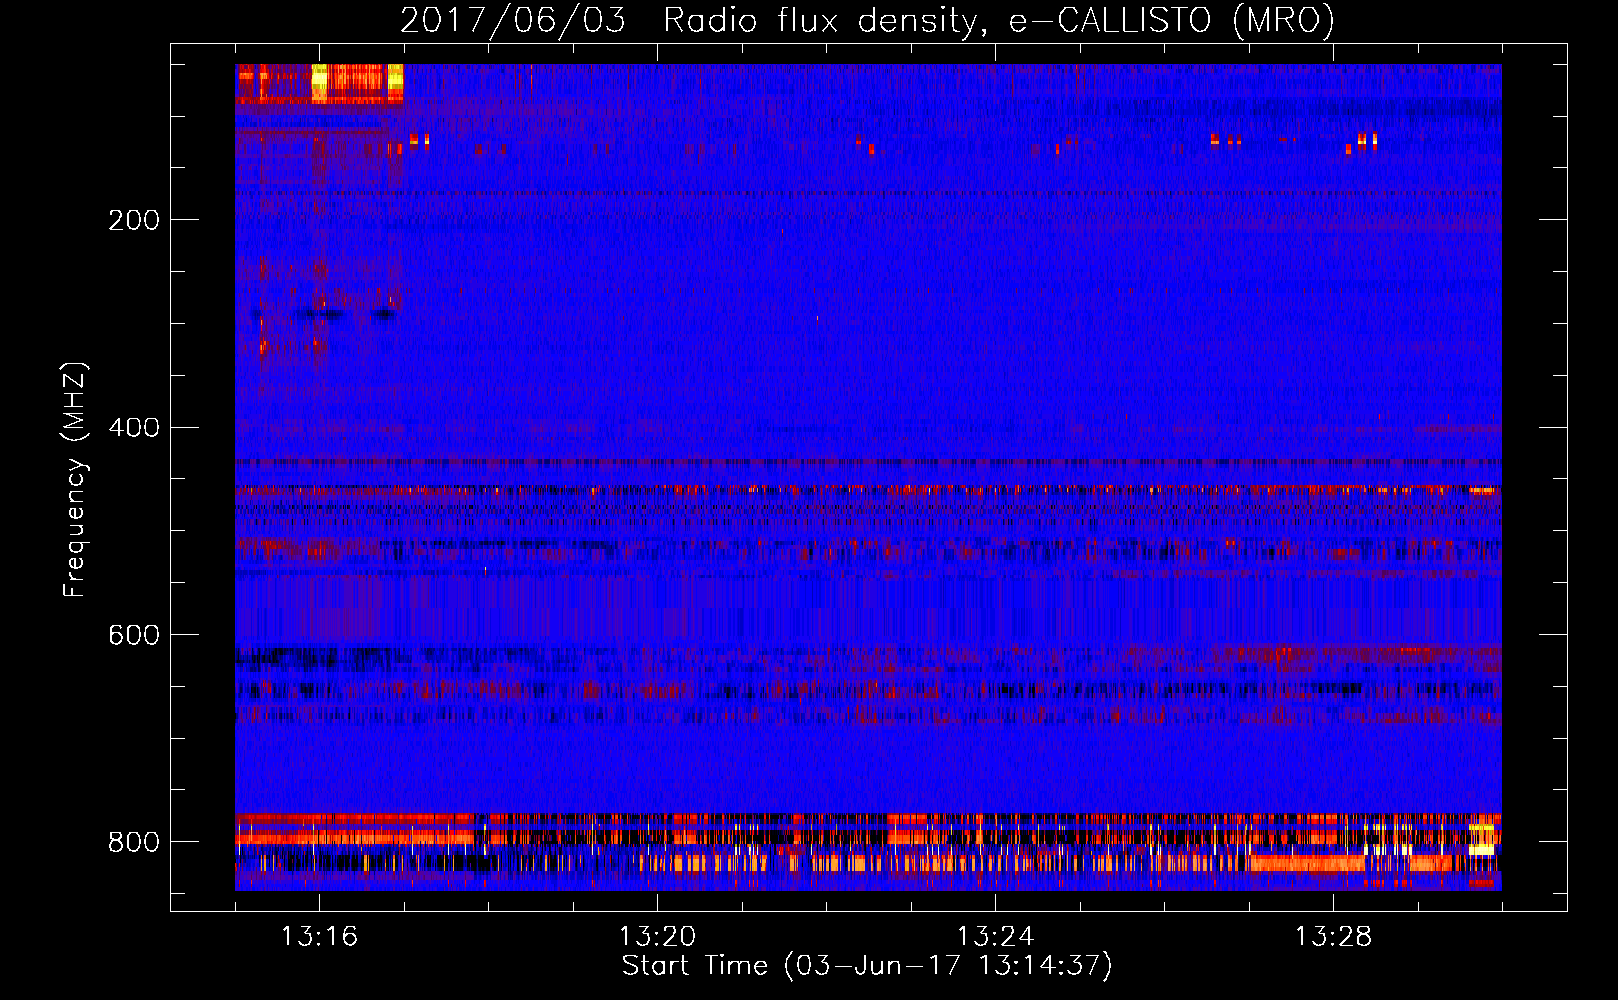Click the 13:24 time tick label

click(995, 937)
